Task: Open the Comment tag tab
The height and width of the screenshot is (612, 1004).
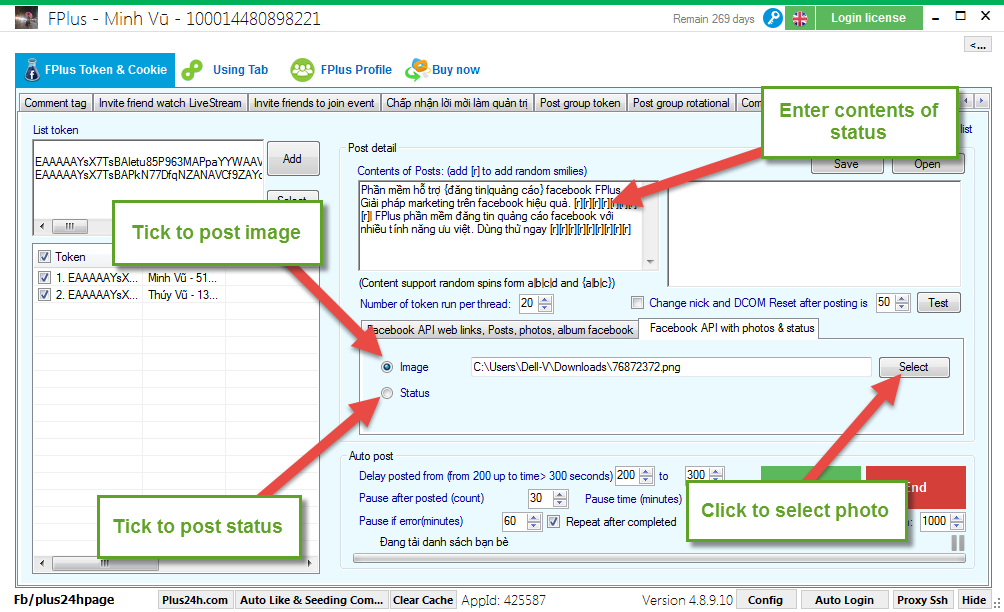Action: point(56,103)
